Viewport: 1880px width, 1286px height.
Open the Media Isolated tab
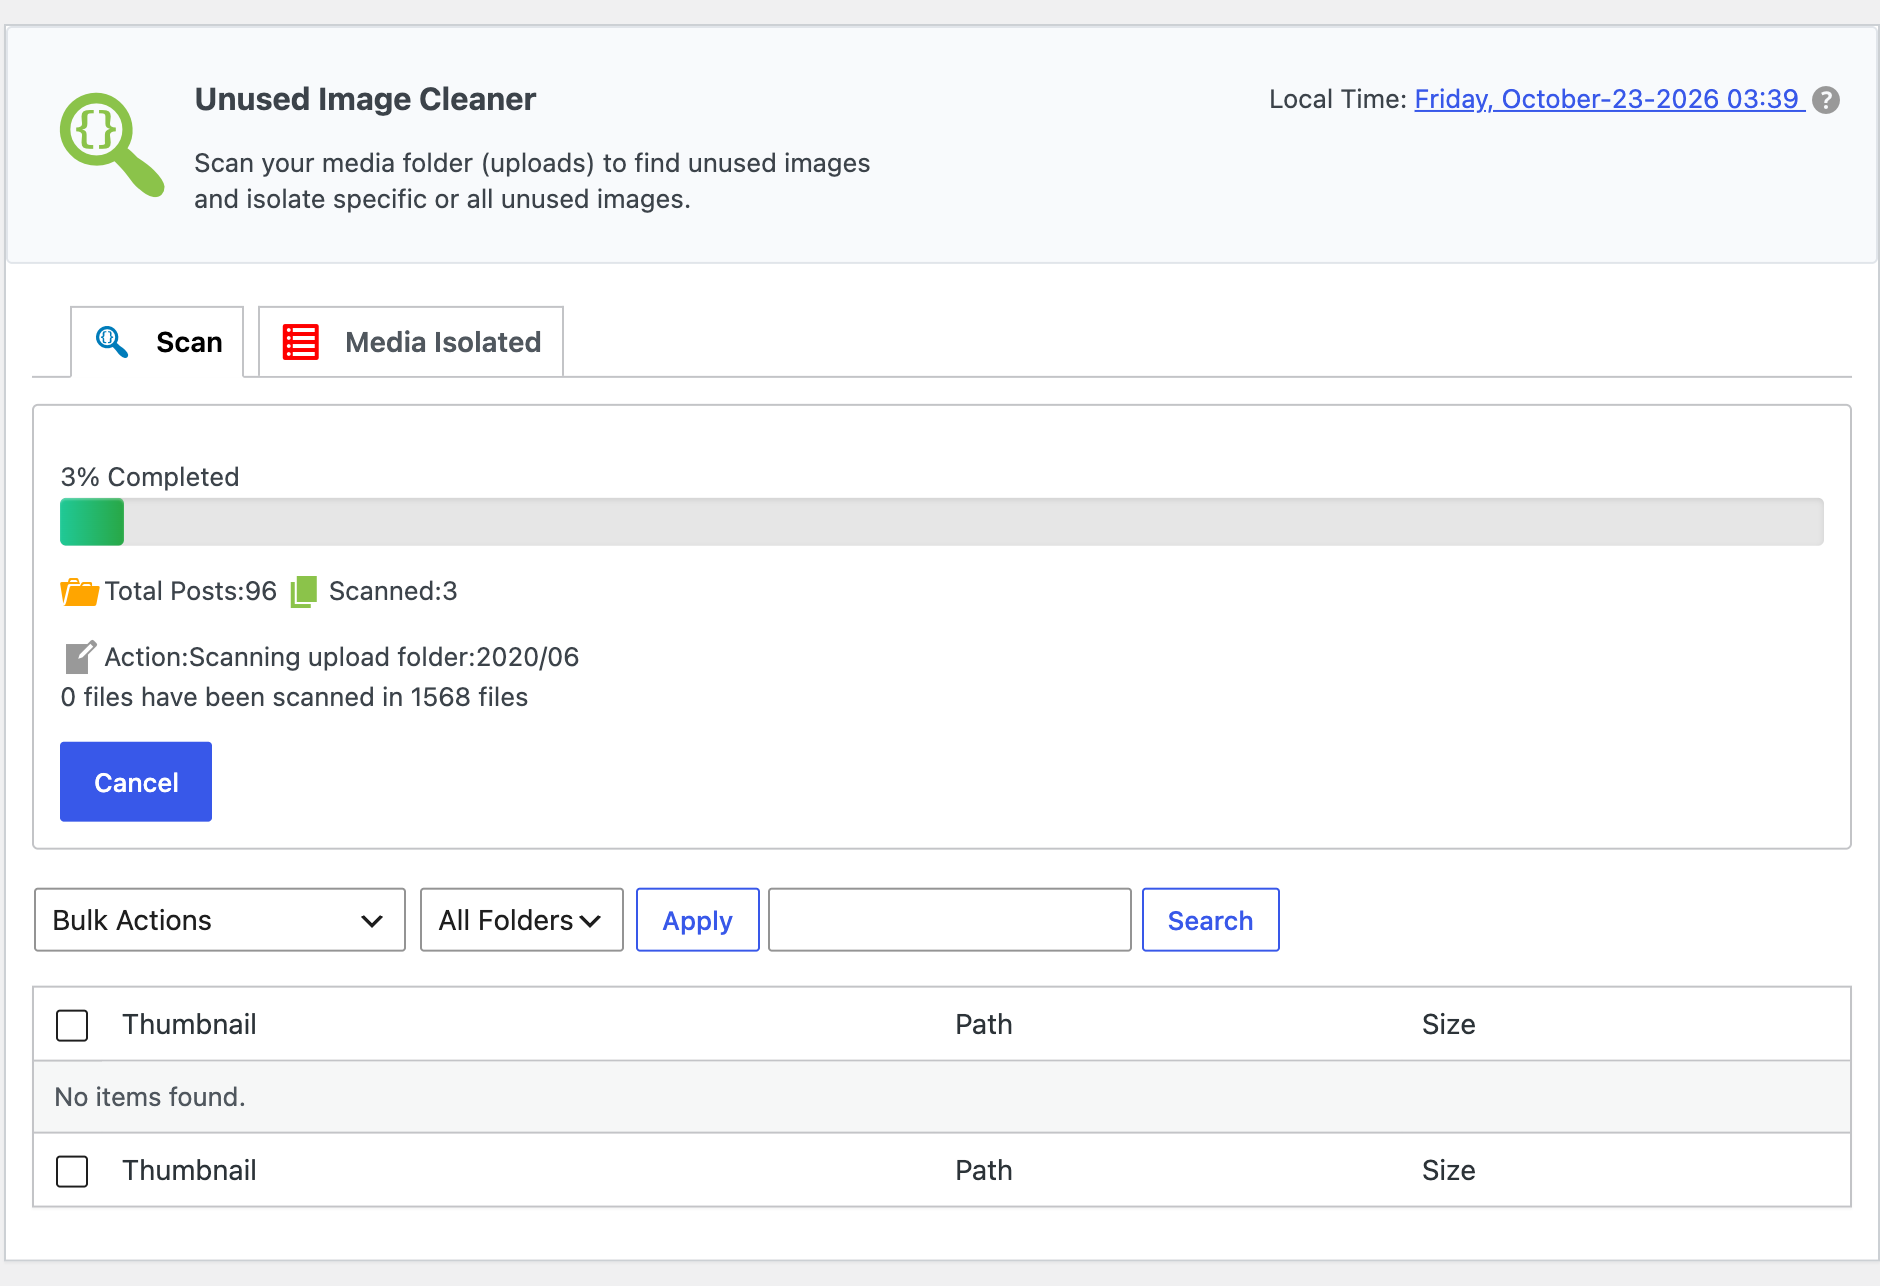pos(411,342)
